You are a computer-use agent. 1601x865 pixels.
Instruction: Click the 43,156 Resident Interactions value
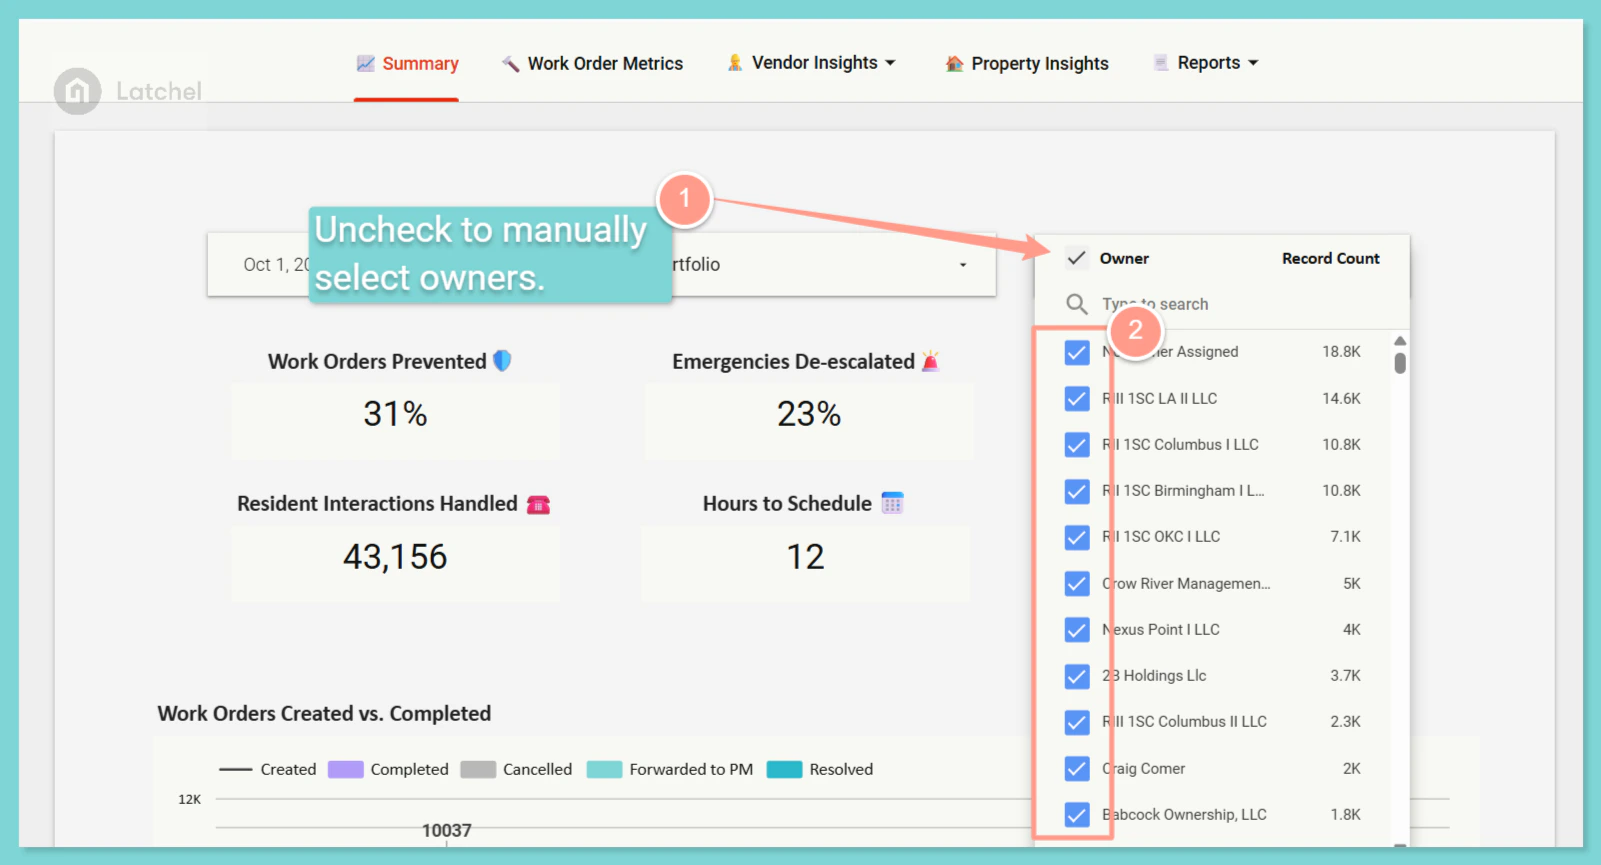[x=395, y=557]
